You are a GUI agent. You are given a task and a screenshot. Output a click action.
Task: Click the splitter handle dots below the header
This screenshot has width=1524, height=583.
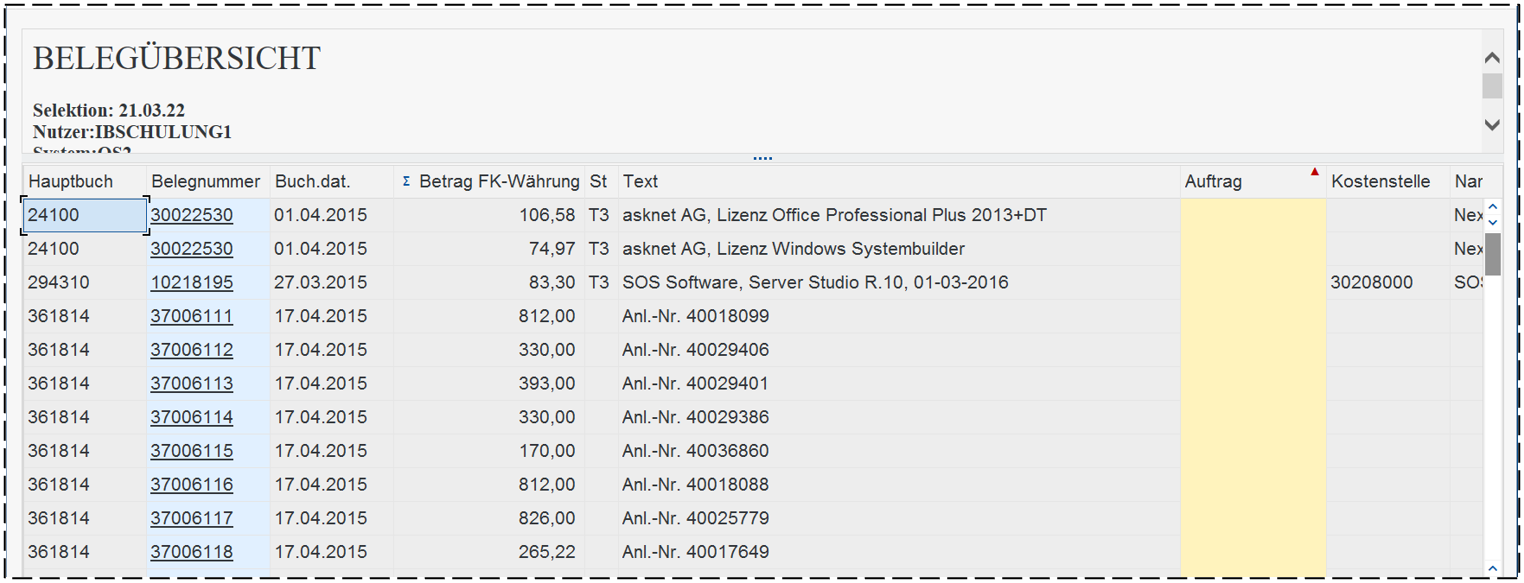point(762,158)
